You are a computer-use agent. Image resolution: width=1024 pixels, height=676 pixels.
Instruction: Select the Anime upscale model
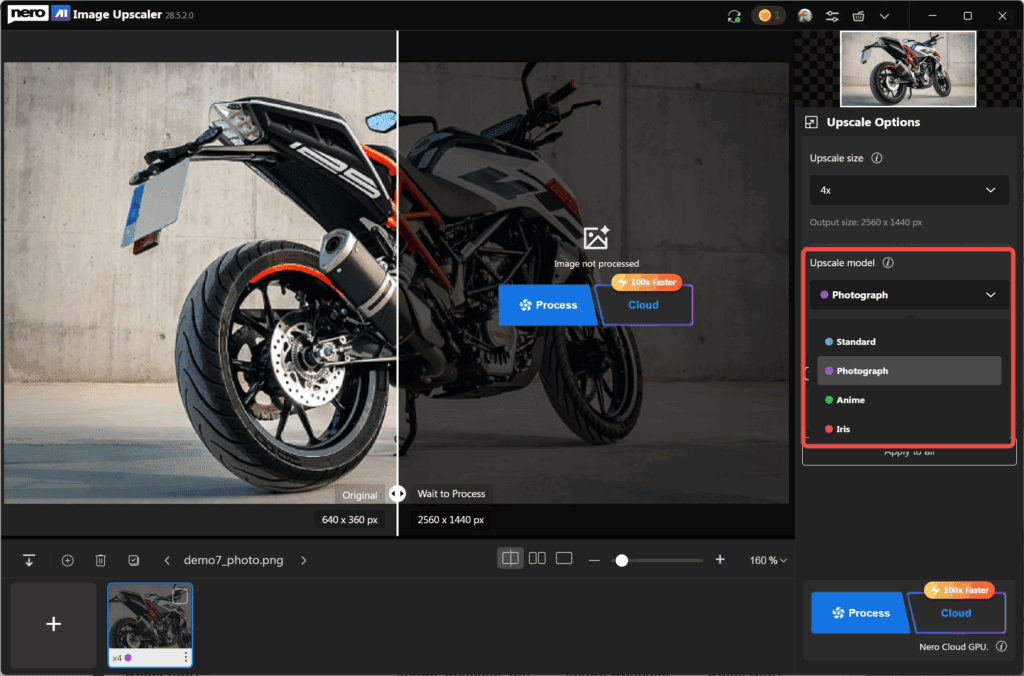[x=908, y=399]
